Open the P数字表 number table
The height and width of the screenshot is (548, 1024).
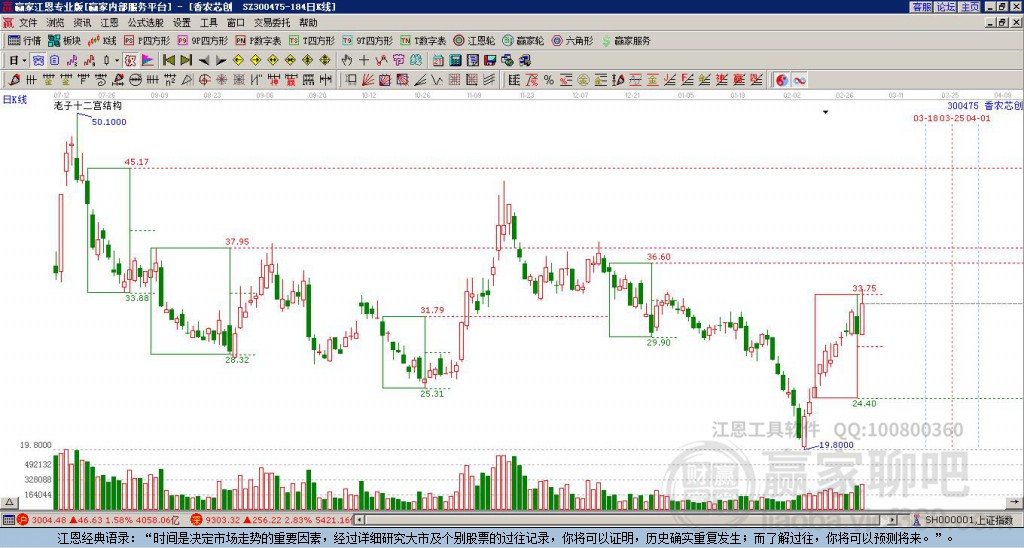(x=258, y=40)
